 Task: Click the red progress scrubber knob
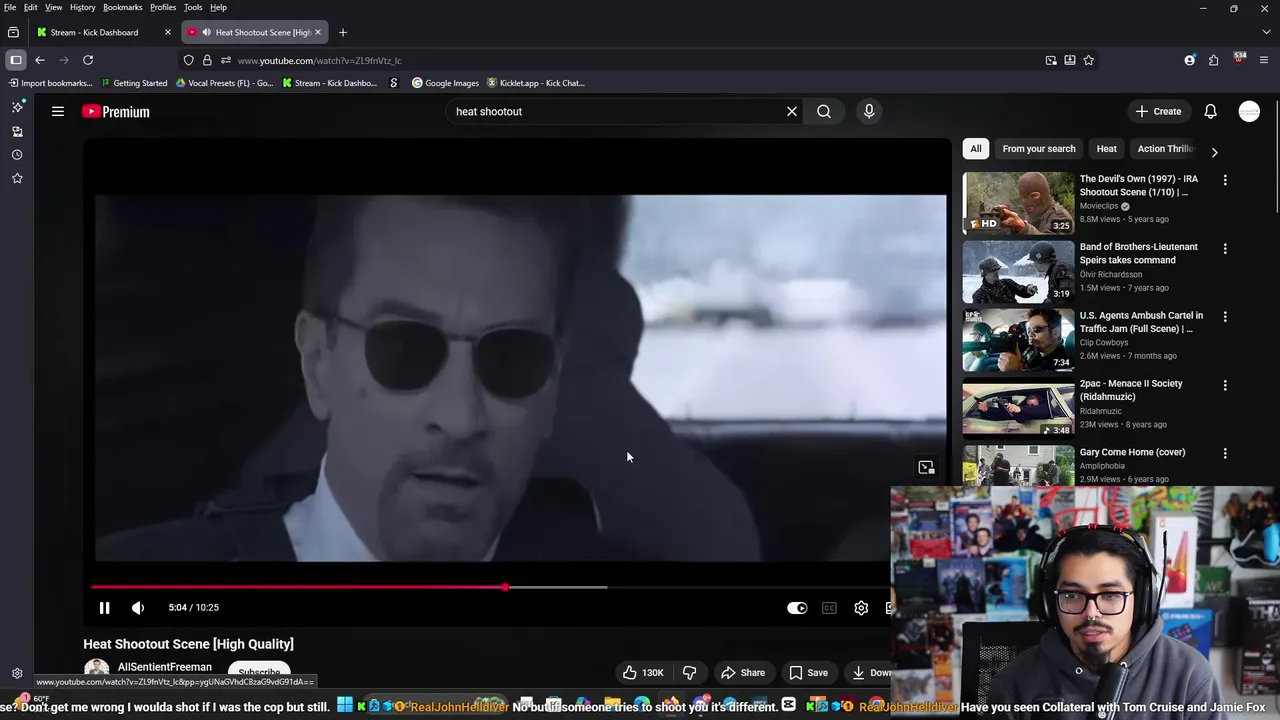pos(505,587)
